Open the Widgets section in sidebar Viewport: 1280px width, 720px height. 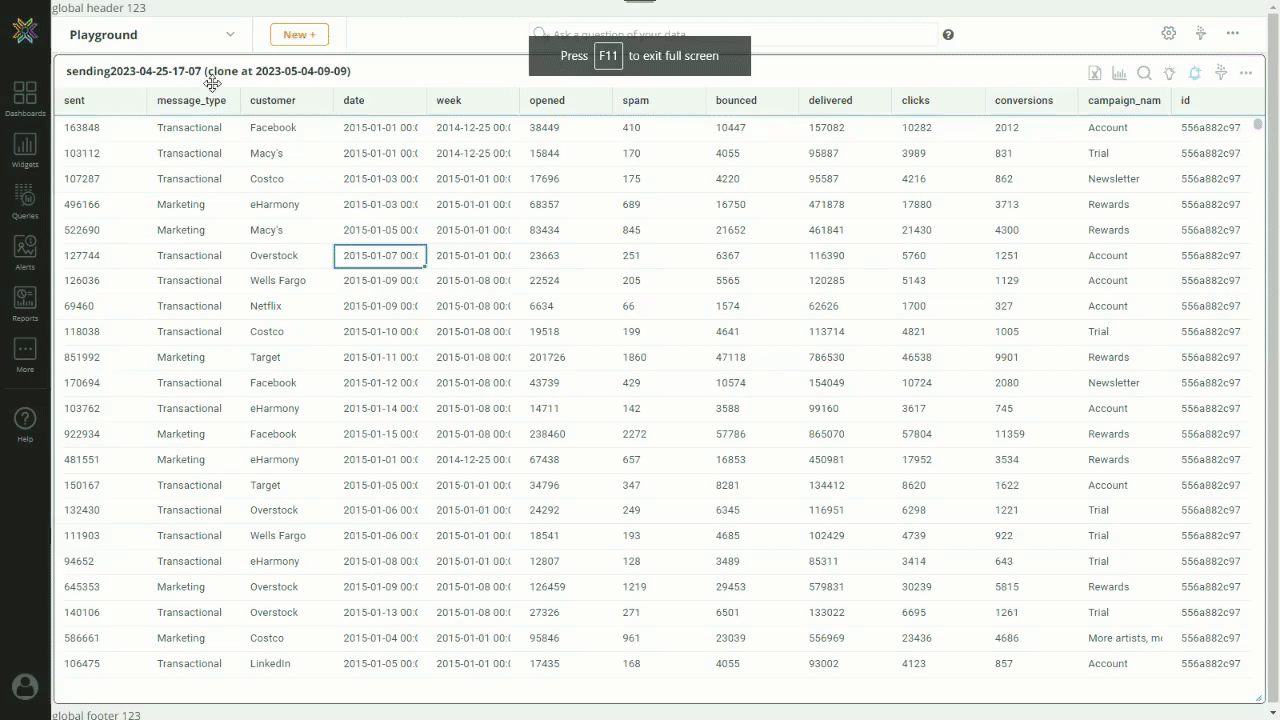[25, 149]
